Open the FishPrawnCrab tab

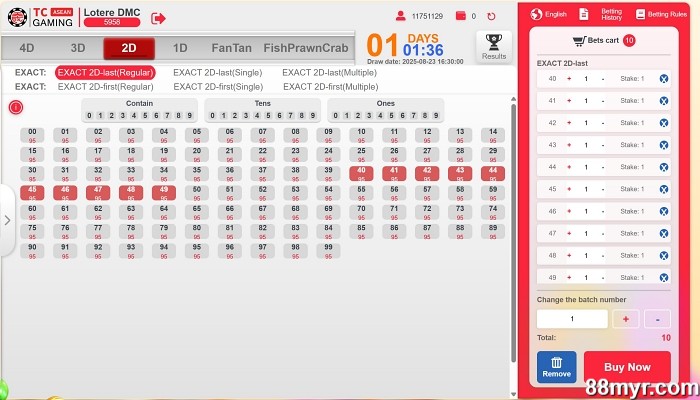point(306,48)
